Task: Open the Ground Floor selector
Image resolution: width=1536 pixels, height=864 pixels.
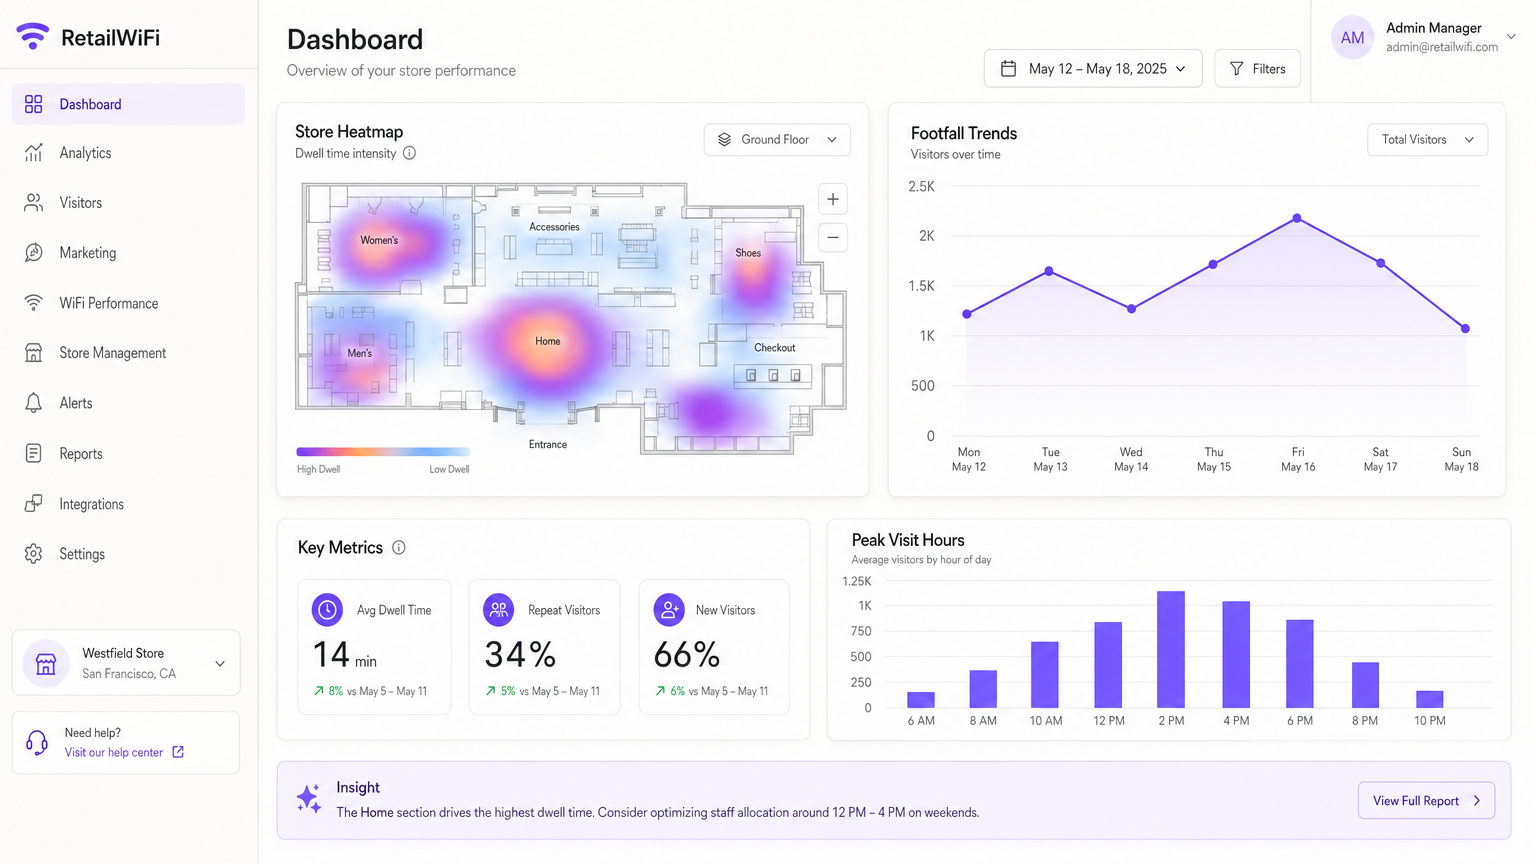Action: point(777,139)
